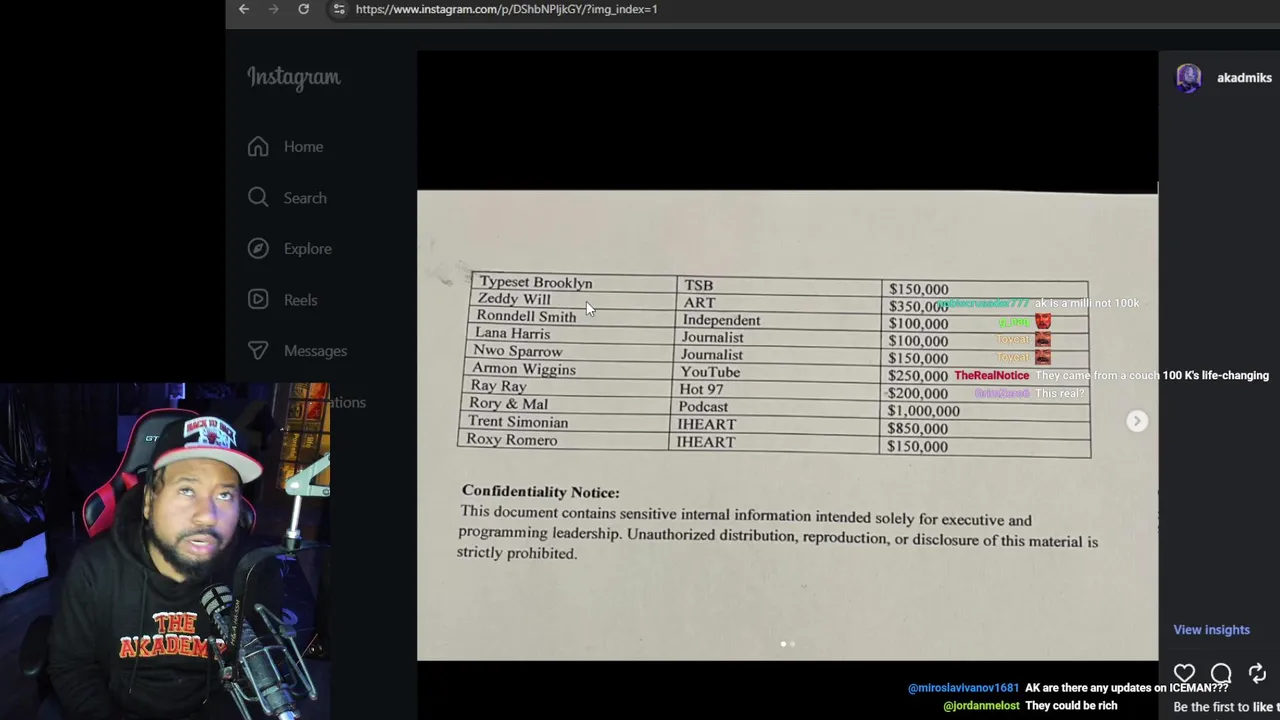Click the akadmiks profile avatar

point(1188,78)
